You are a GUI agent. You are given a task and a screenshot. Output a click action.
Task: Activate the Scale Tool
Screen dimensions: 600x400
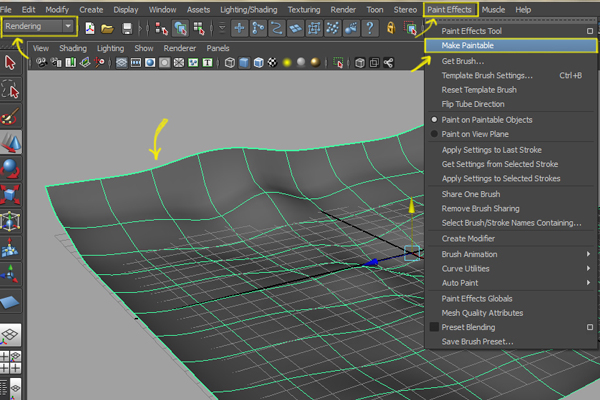(x=10, y=195)
